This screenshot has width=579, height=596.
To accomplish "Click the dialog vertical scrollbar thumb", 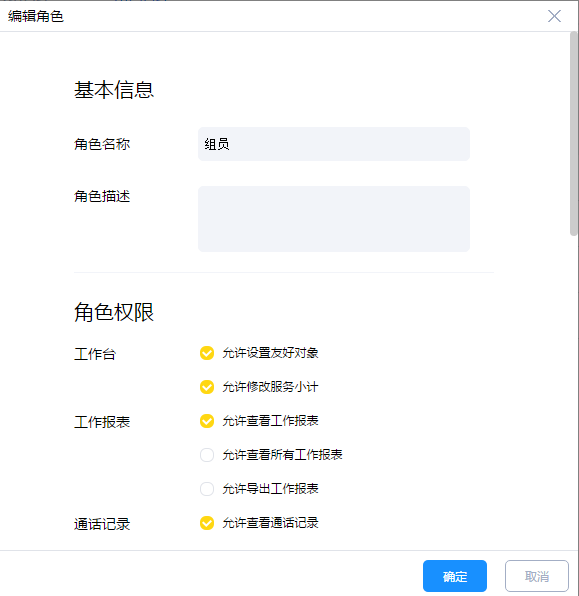I will [574, 134].
